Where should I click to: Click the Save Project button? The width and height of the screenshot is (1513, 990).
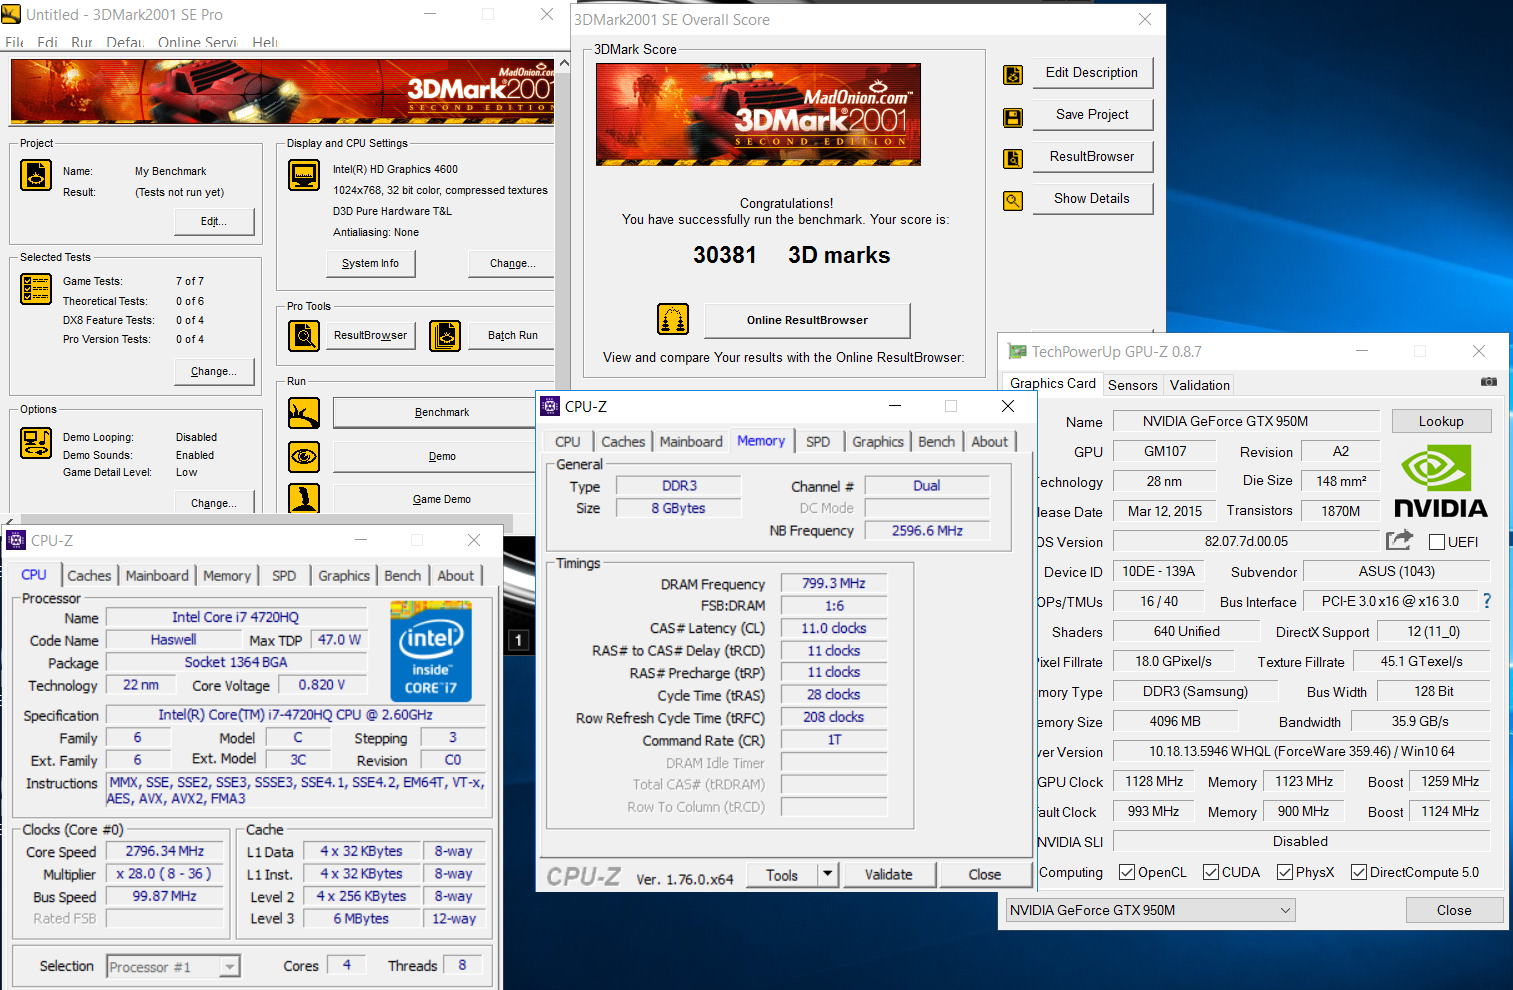(1092, 114)
